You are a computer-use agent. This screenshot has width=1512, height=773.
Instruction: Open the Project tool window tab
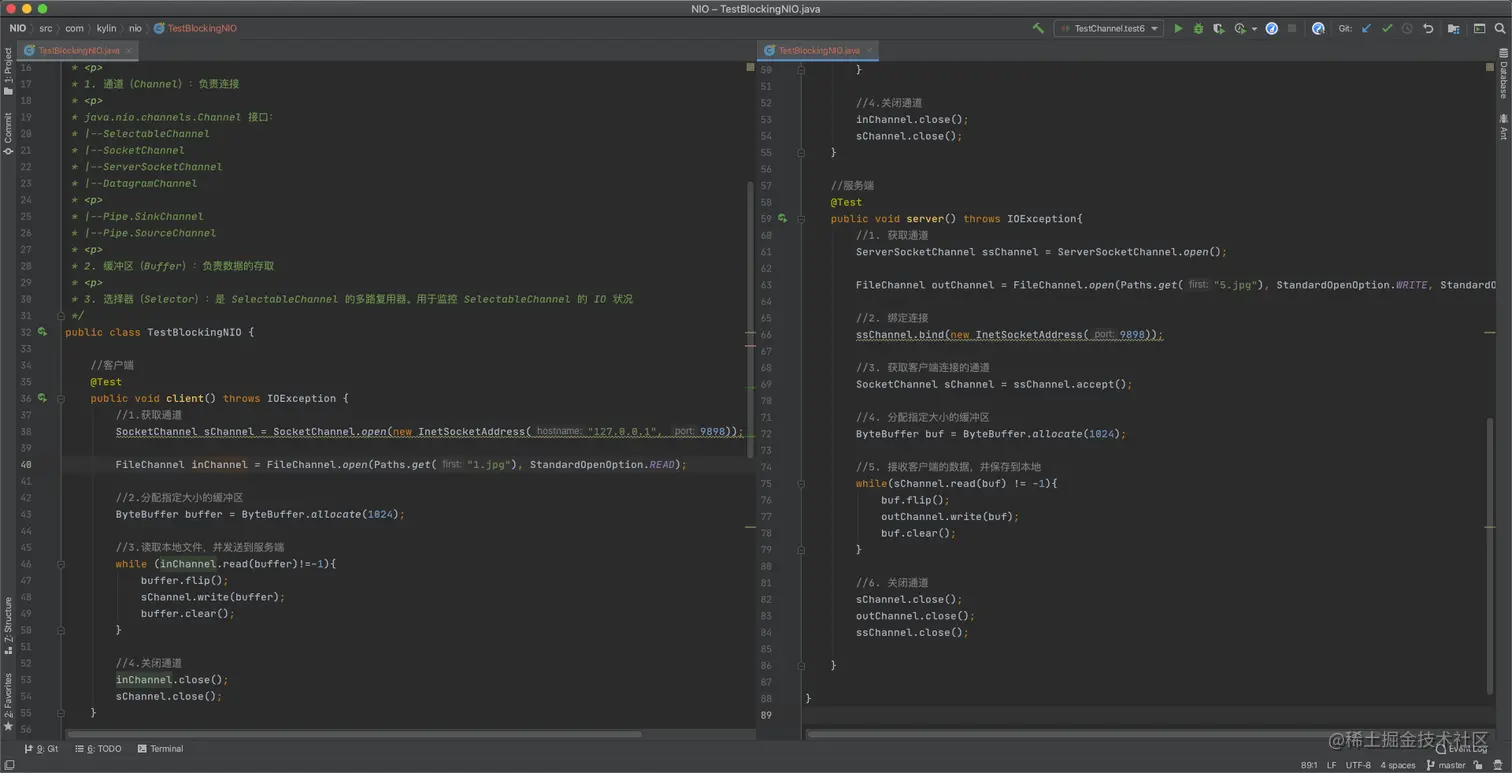click(x=8, y=72)
